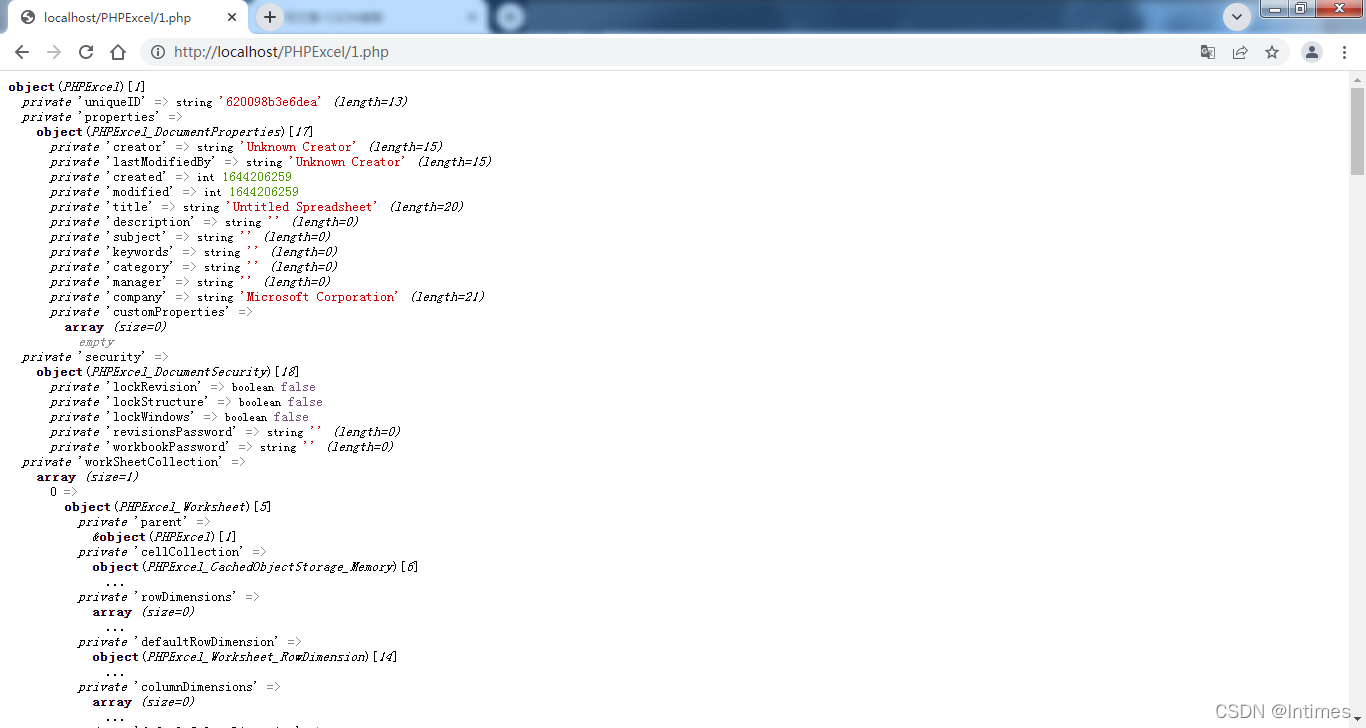Go to the home page icon
Viewport: 1366px width, 728px height.
pyautogui.click(x=118, y=52)
